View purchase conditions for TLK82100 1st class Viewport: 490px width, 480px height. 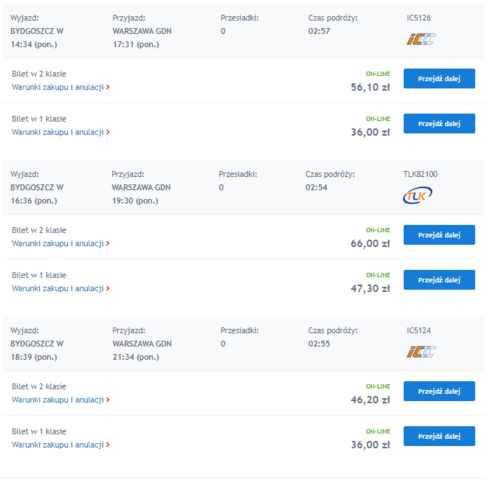tap(58, 289)
